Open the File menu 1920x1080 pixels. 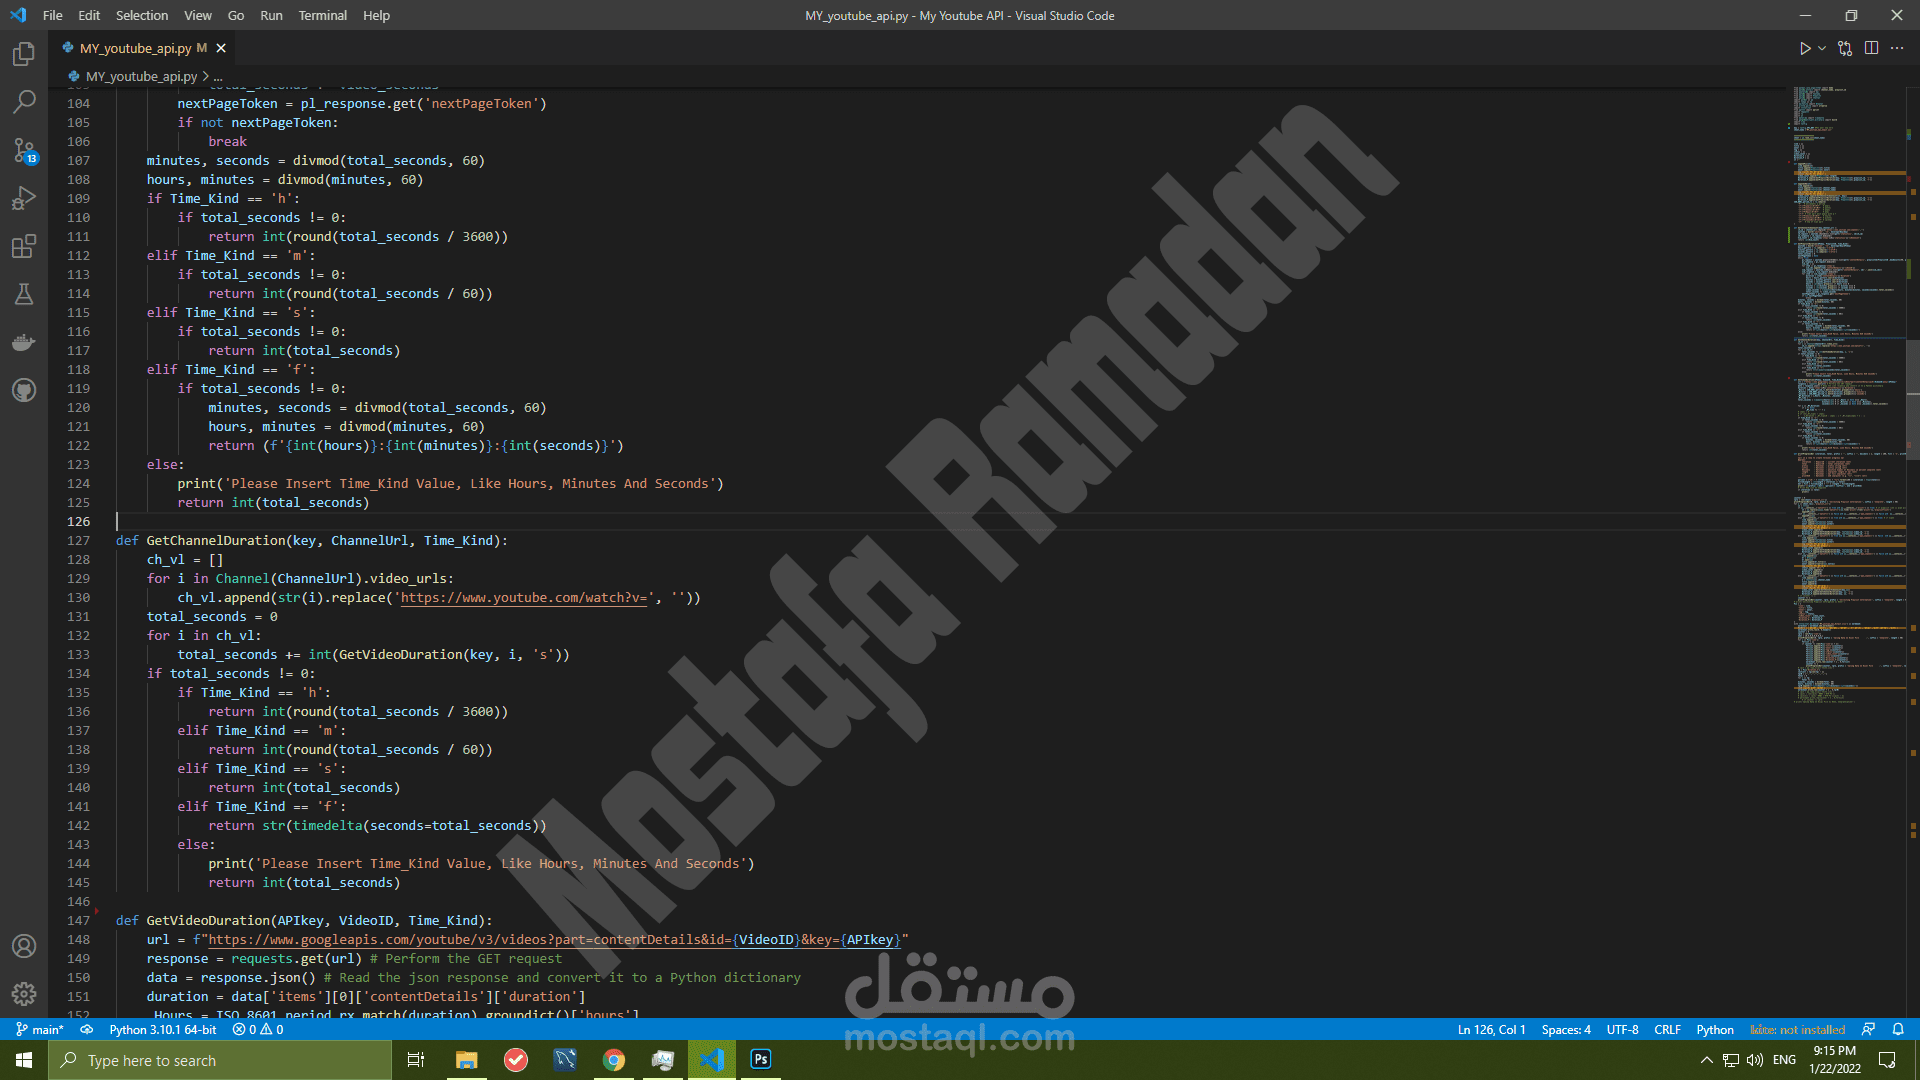(x=53, y=15)
